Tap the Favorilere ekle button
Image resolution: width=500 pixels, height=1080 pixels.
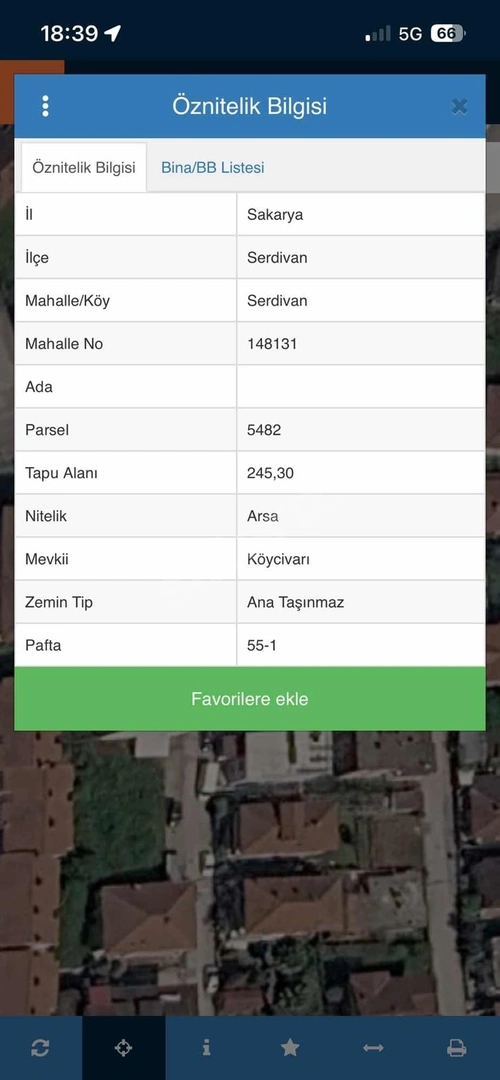pyautogui.click(x=250, y=699)
